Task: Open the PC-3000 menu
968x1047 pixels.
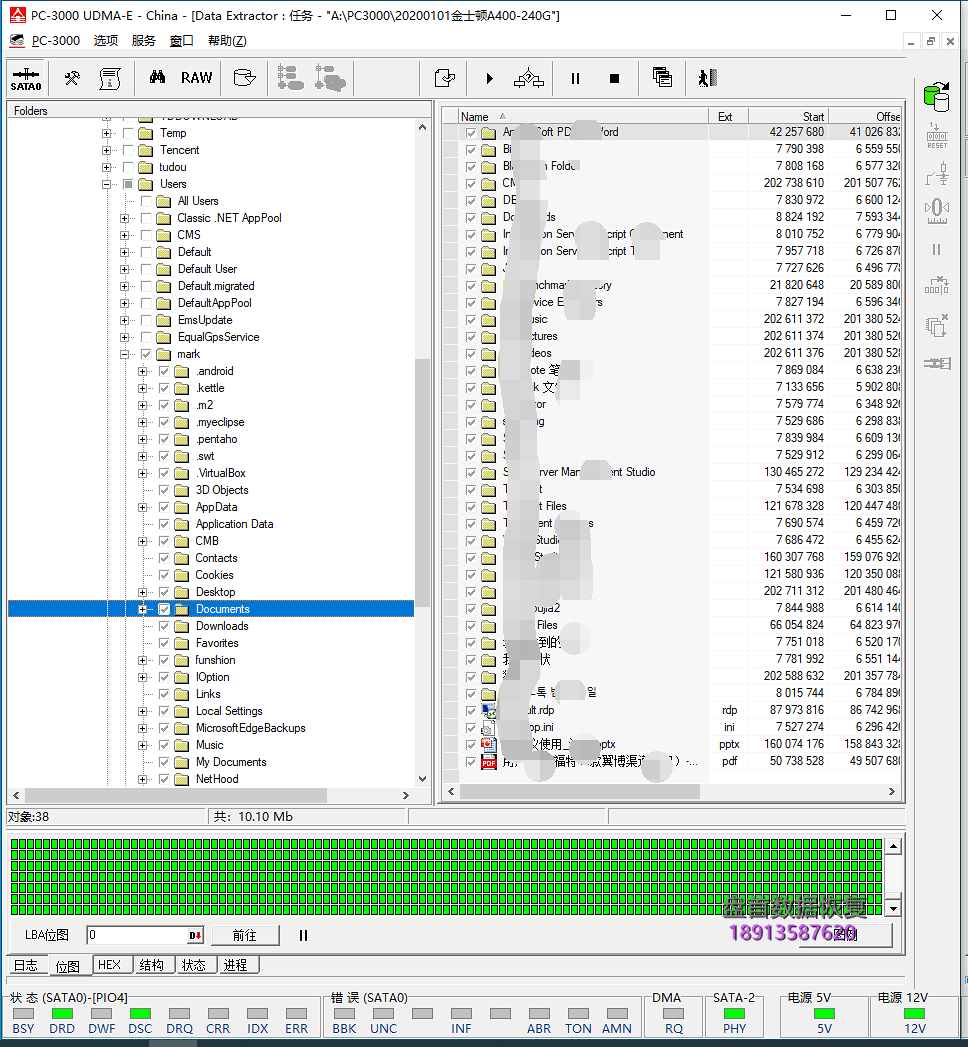Action: tap(55, 41)
